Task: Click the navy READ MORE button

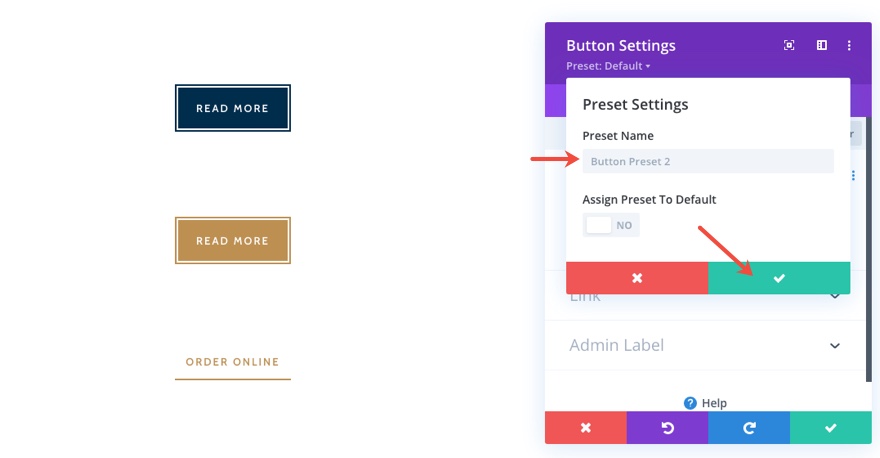Action: click(232, 108)
